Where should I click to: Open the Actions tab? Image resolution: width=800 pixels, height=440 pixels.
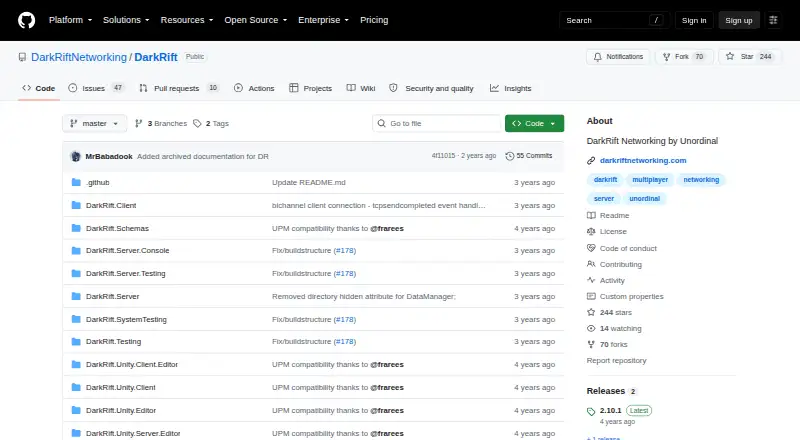click(254, 88)
